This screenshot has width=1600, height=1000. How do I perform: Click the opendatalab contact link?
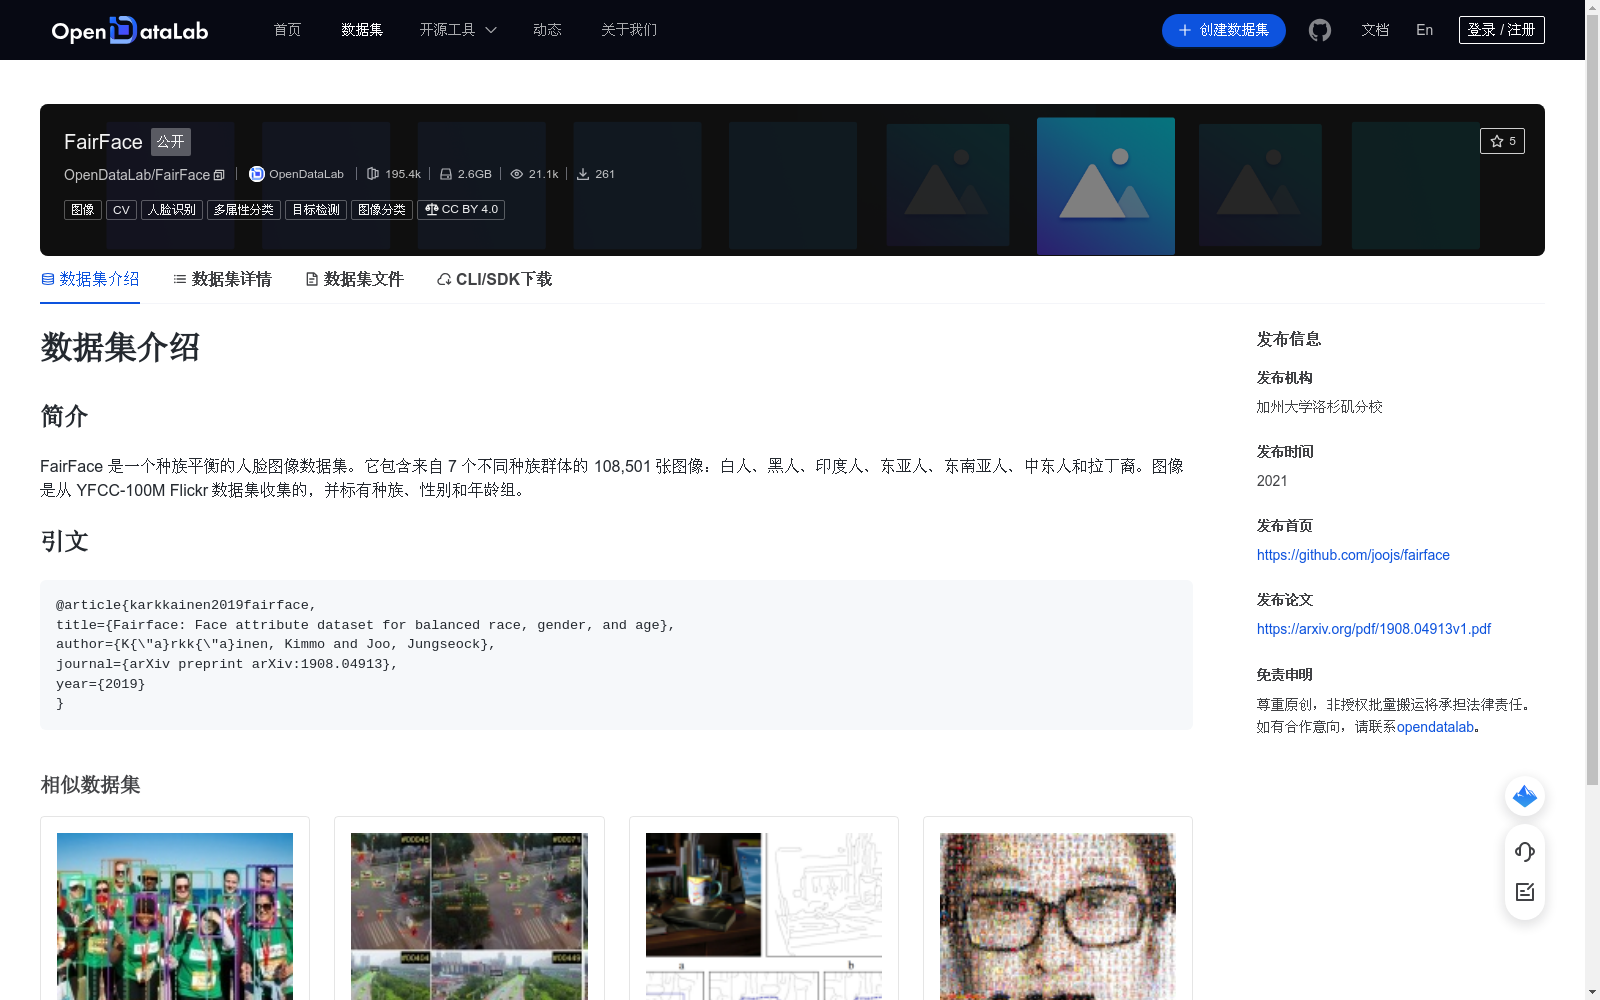pos(1435,727)
